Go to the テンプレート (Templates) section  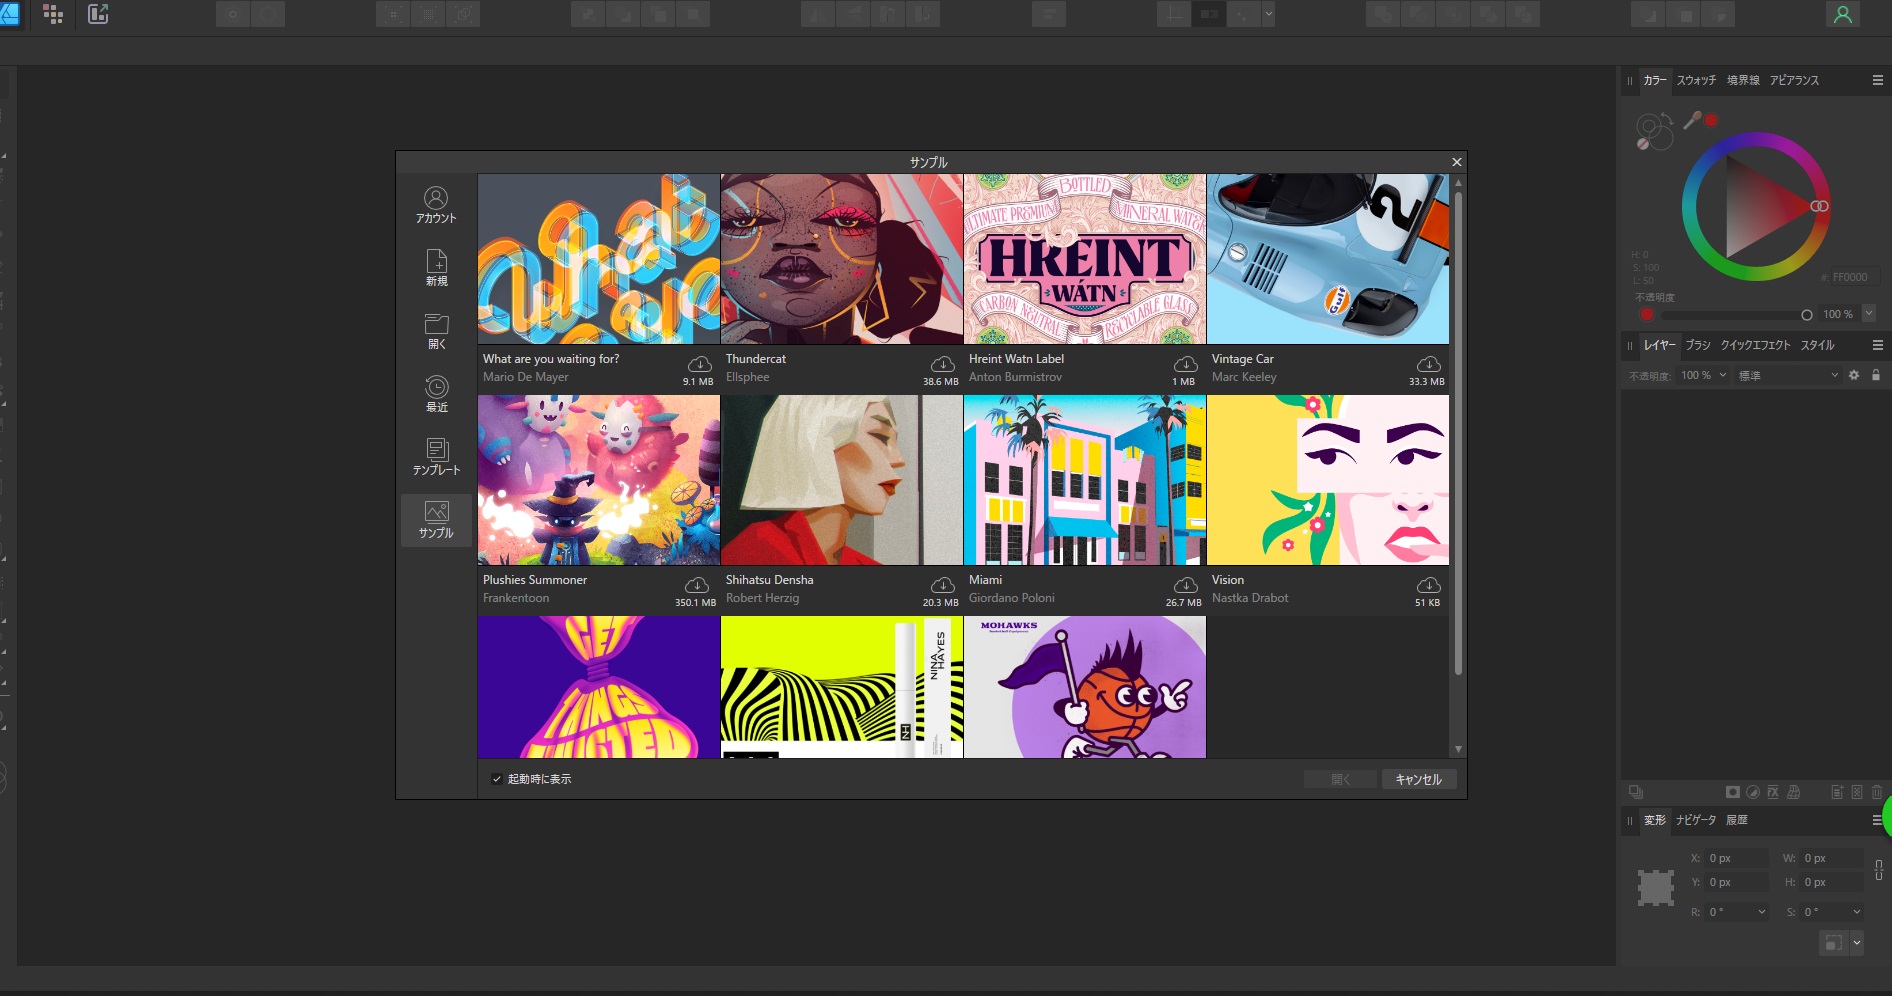click(436, 456)
